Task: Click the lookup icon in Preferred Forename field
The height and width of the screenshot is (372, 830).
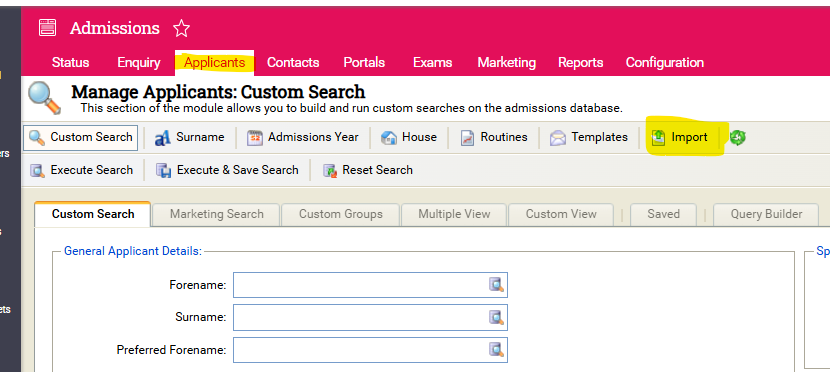Action: coord(496,350)
